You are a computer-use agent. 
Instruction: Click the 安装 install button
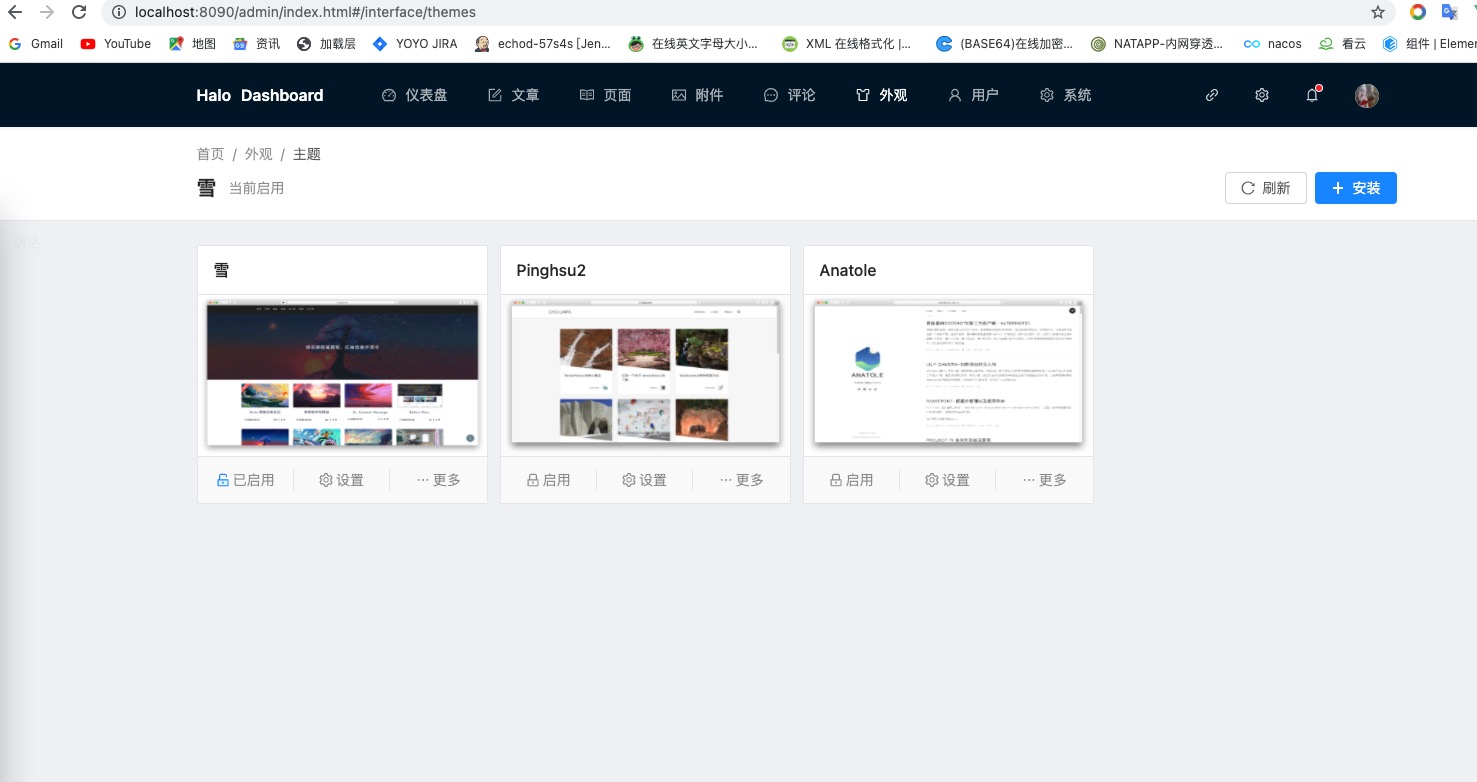[1356, 188]
